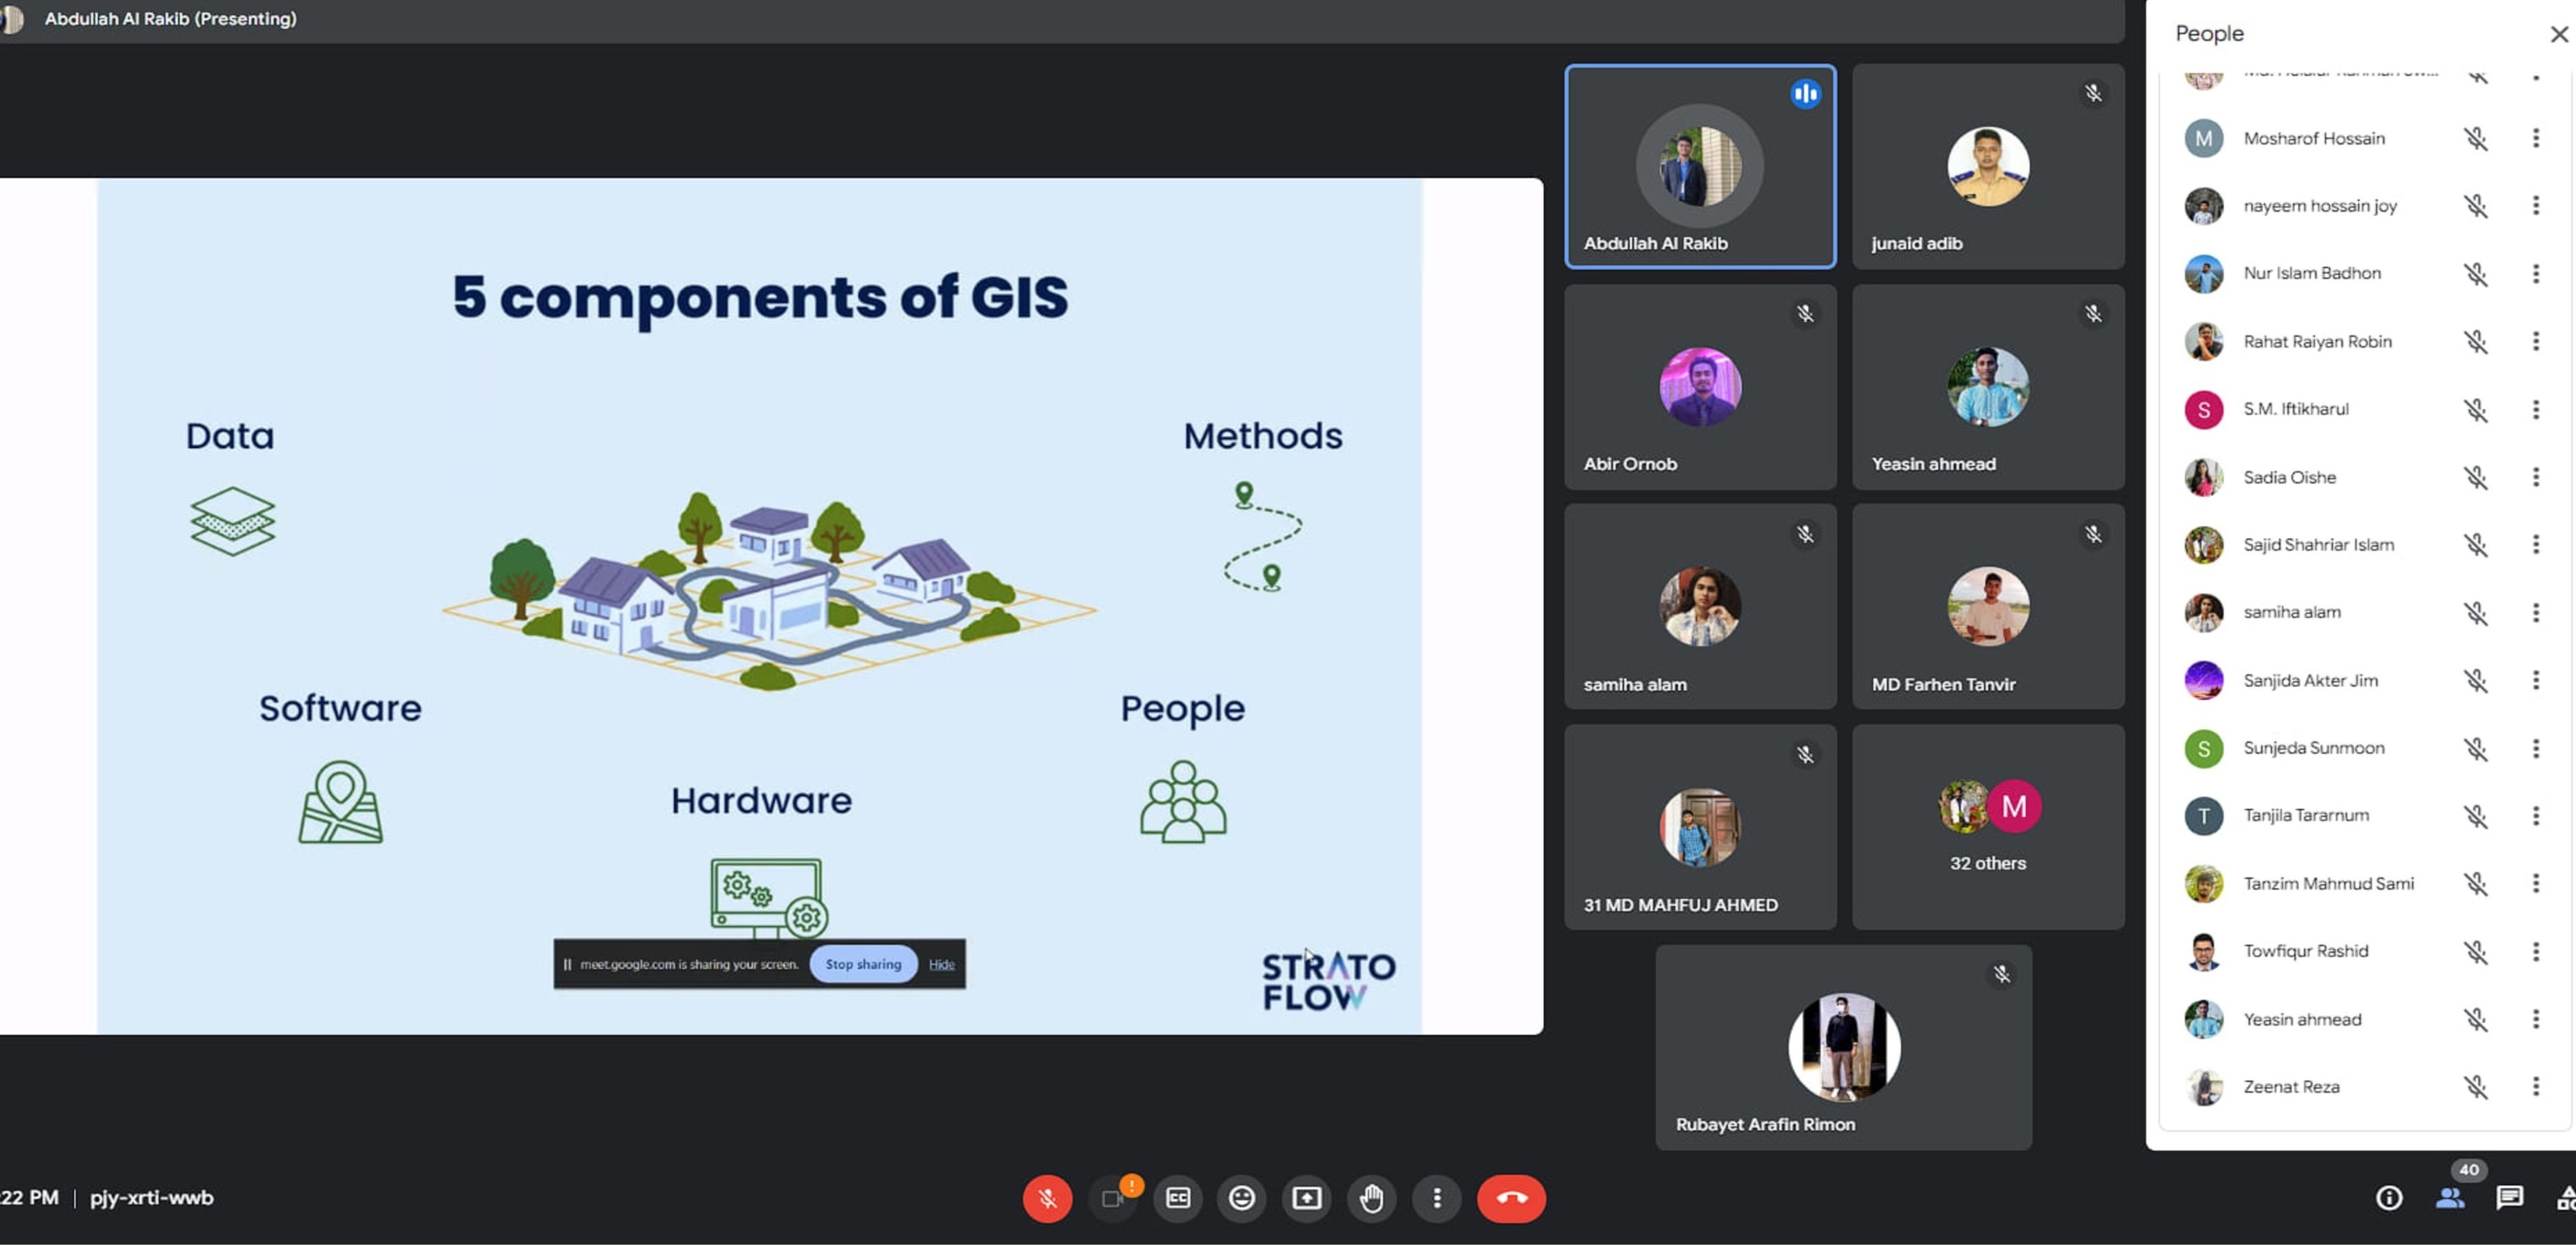Raise hand using the hand icon
This screenshot has height=1246, width=2576.
click(1371, 1198)
